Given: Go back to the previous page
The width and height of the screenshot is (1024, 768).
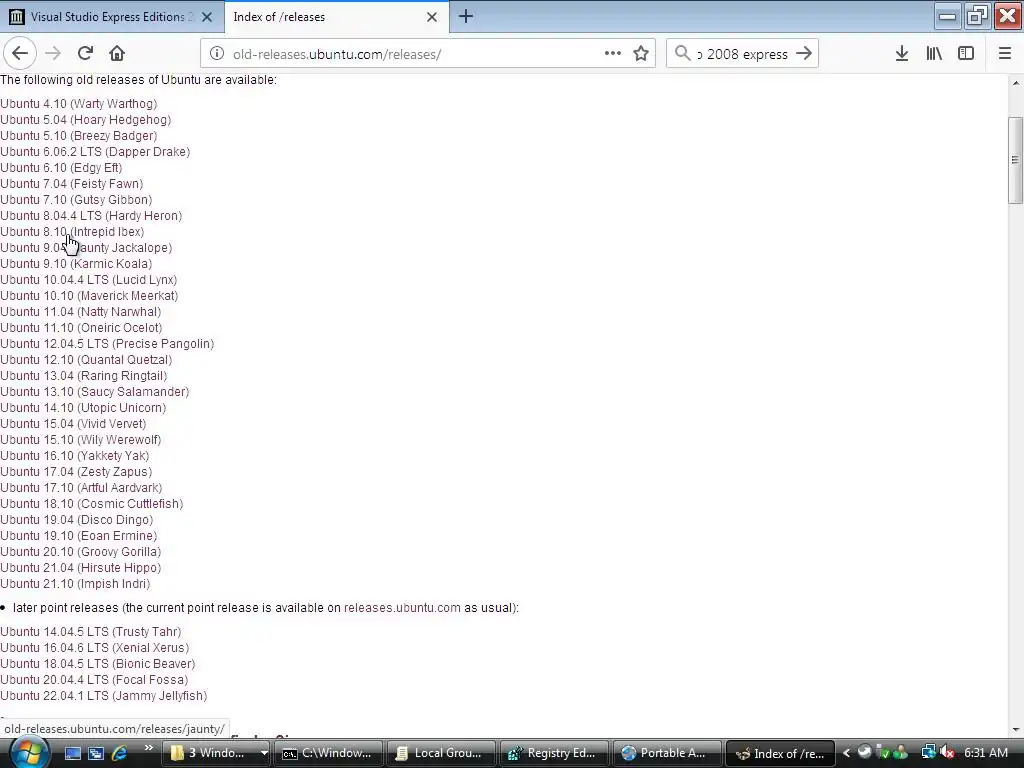Looking at the screenshot, I should tap(20, 54).
